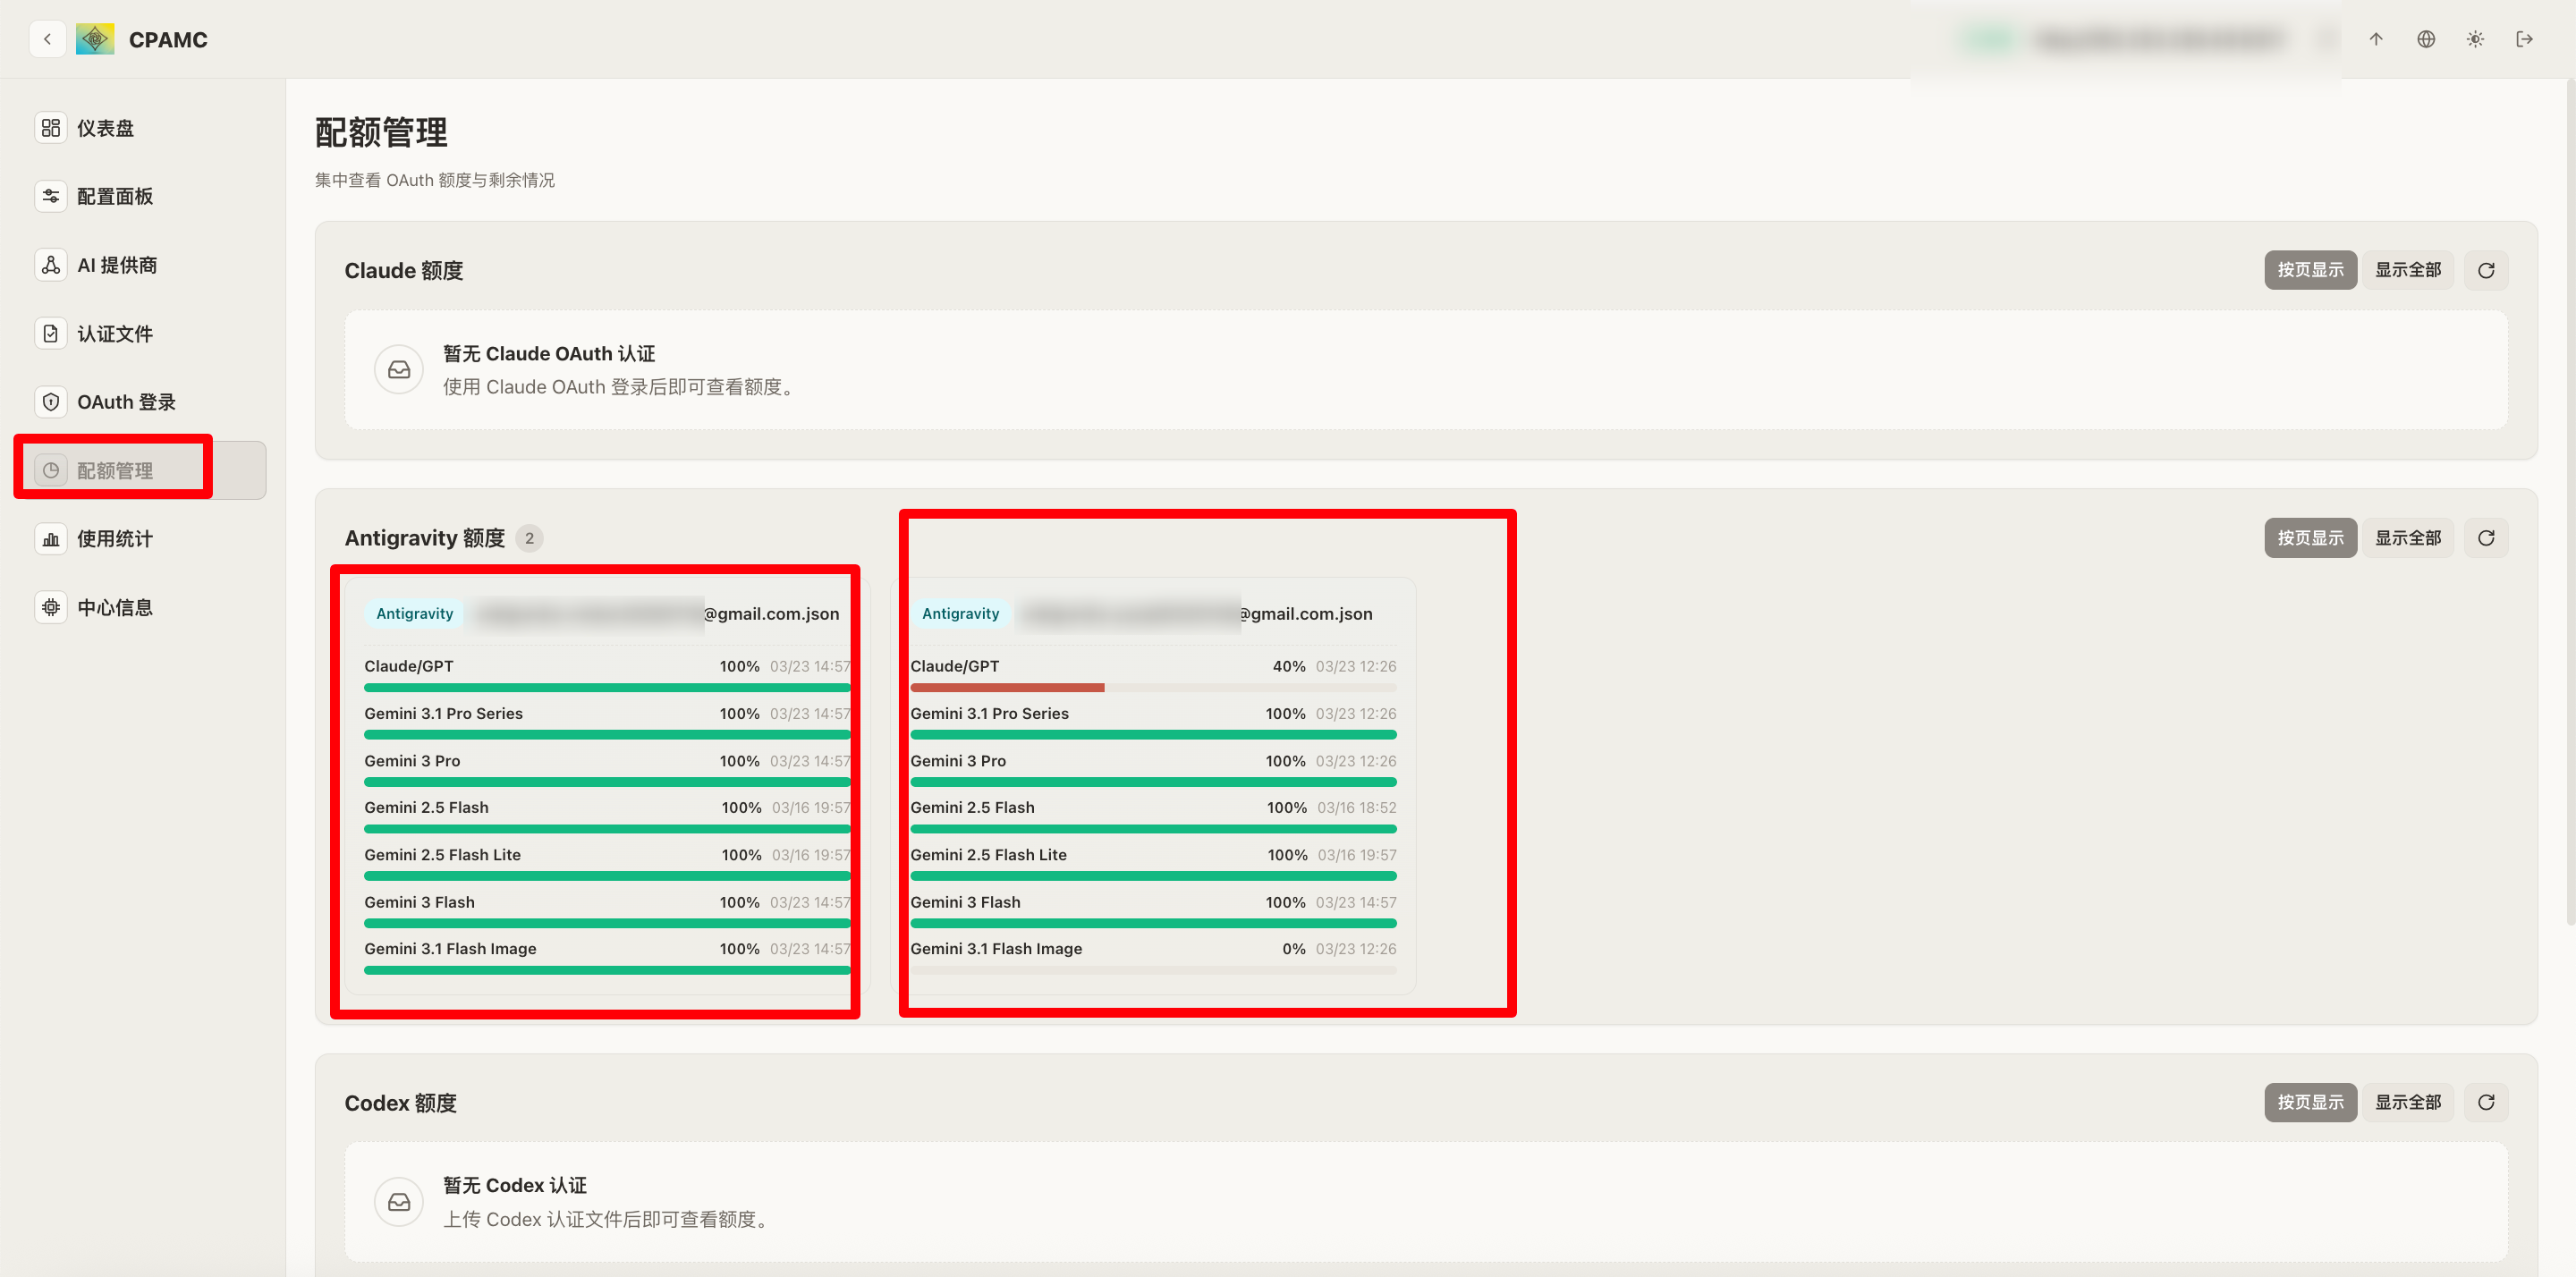Click the logout icon in top bar
This screenshot has height=1277, width=2576.
(2524, 39)
